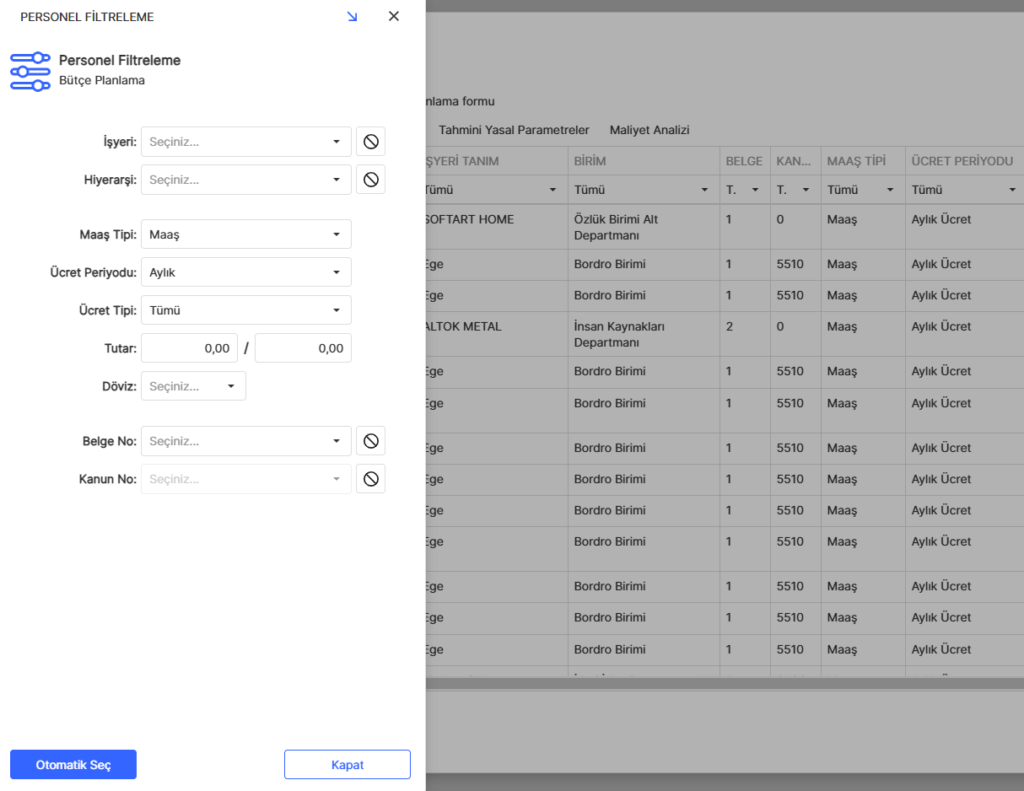Click the Kapat button
1024x791 pixels.
click(347, 765)
